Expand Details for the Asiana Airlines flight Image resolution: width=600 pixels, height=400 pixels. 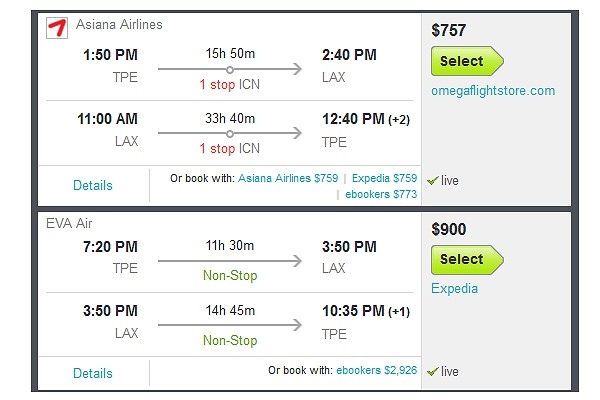pyautogui.click(x=92, y=185)
